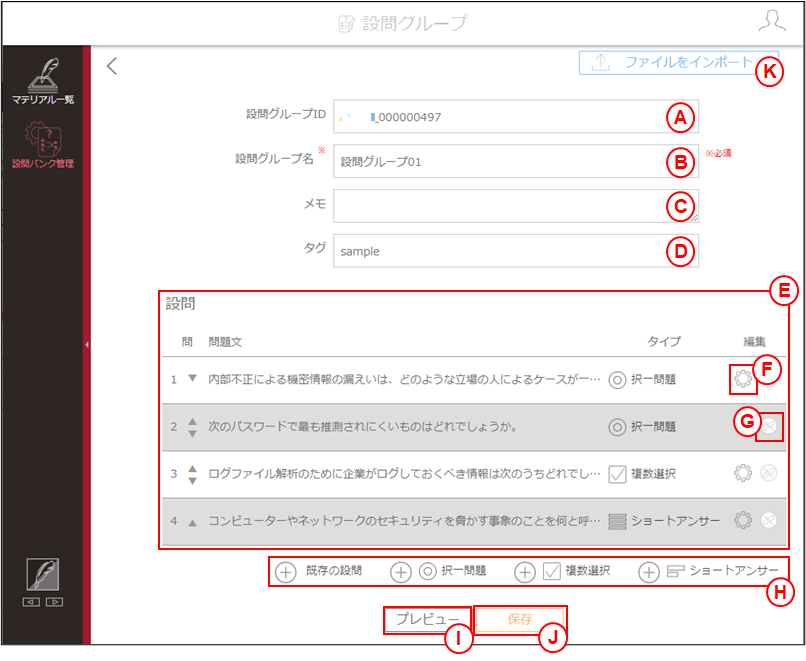Click 択一問題 type in row 2
Screen dimensions: 806x661
click(x=643, y=427)
